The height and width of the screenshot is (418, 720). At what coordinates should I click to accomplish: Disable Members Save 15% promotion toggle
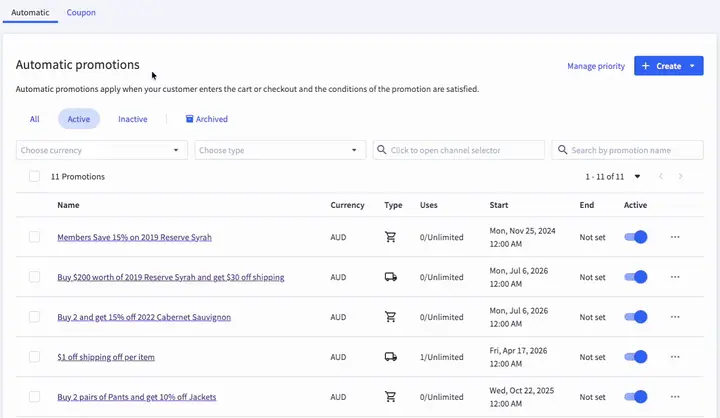pyautogui.click(x=636, y=237)
